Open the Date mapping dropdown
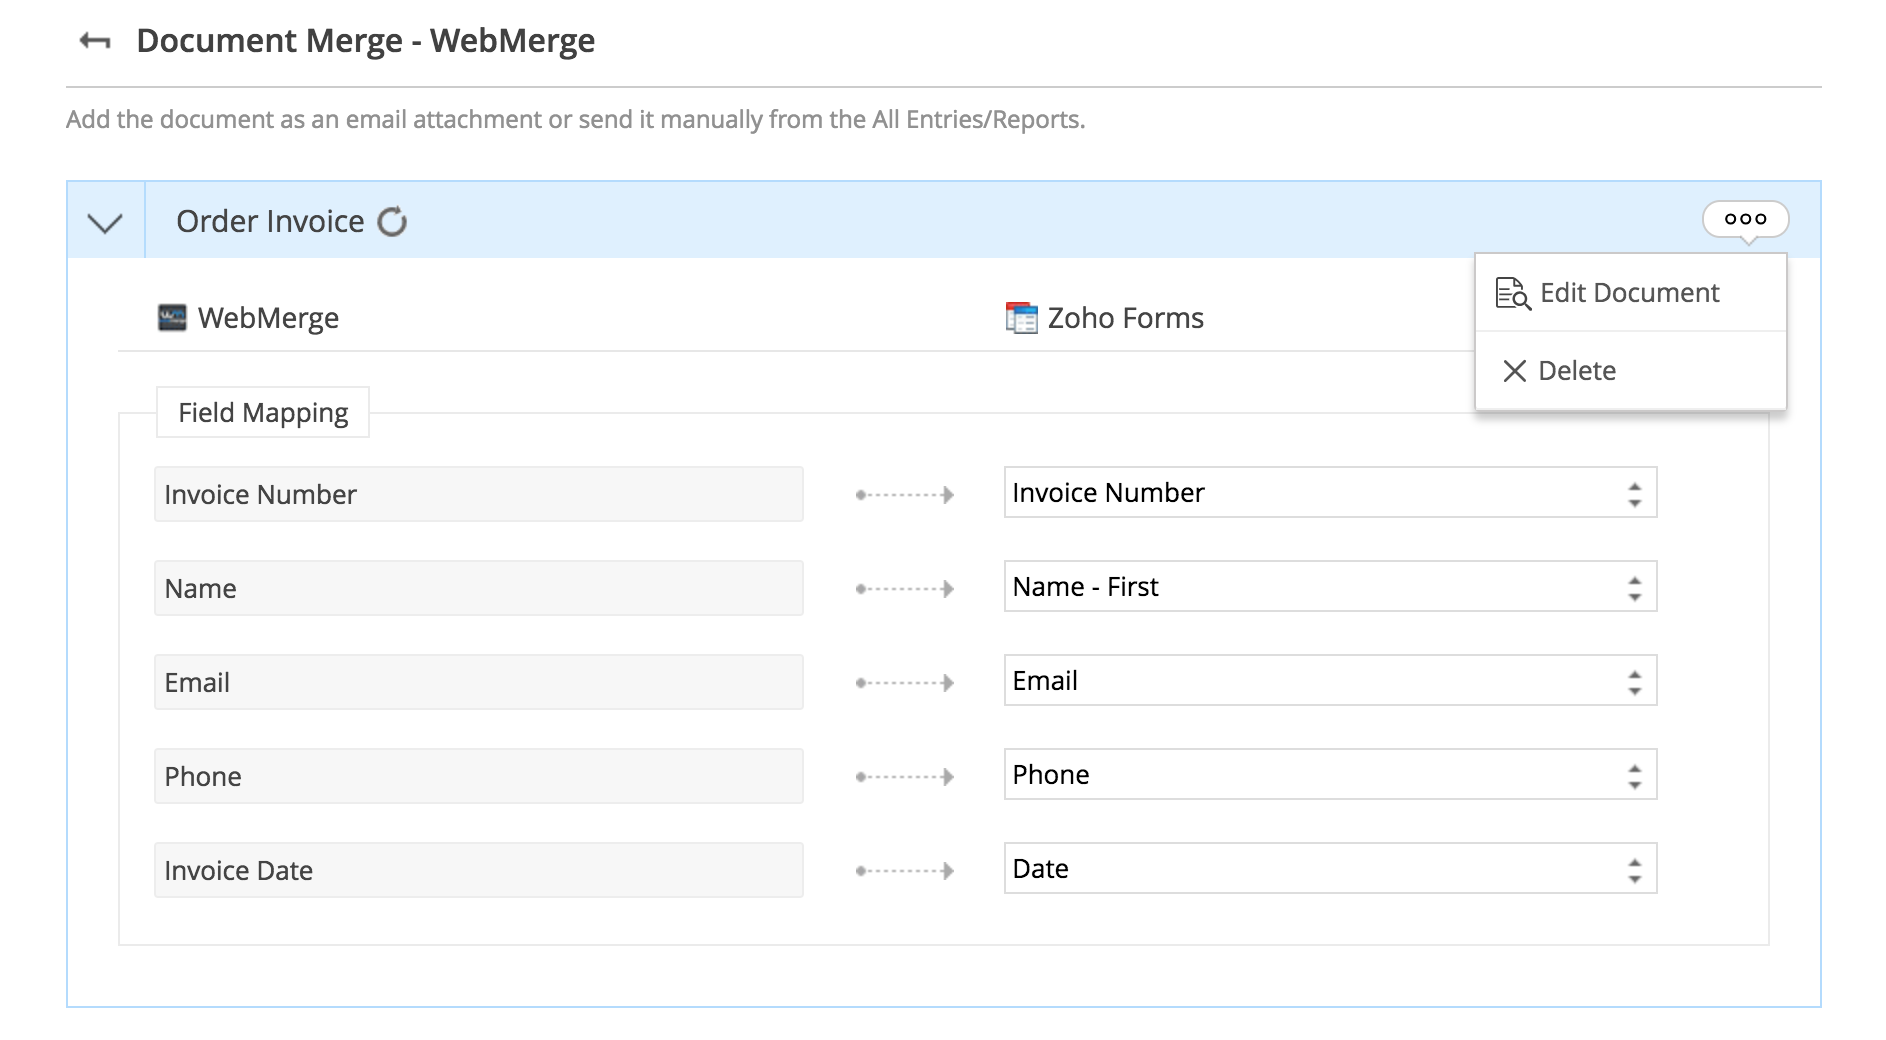This screenshot has width=1886, height=1040. tap(1329, 869)
